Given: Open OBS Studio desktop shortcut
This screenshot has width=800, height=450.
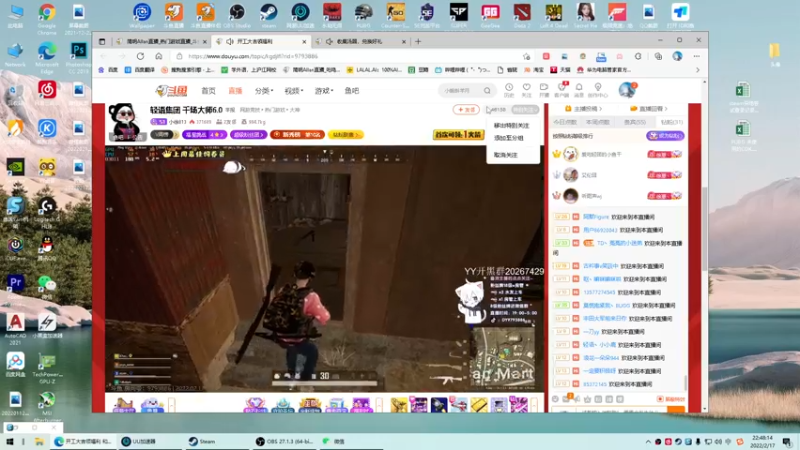Looking at the screenshot, I should tap(237, 15).
